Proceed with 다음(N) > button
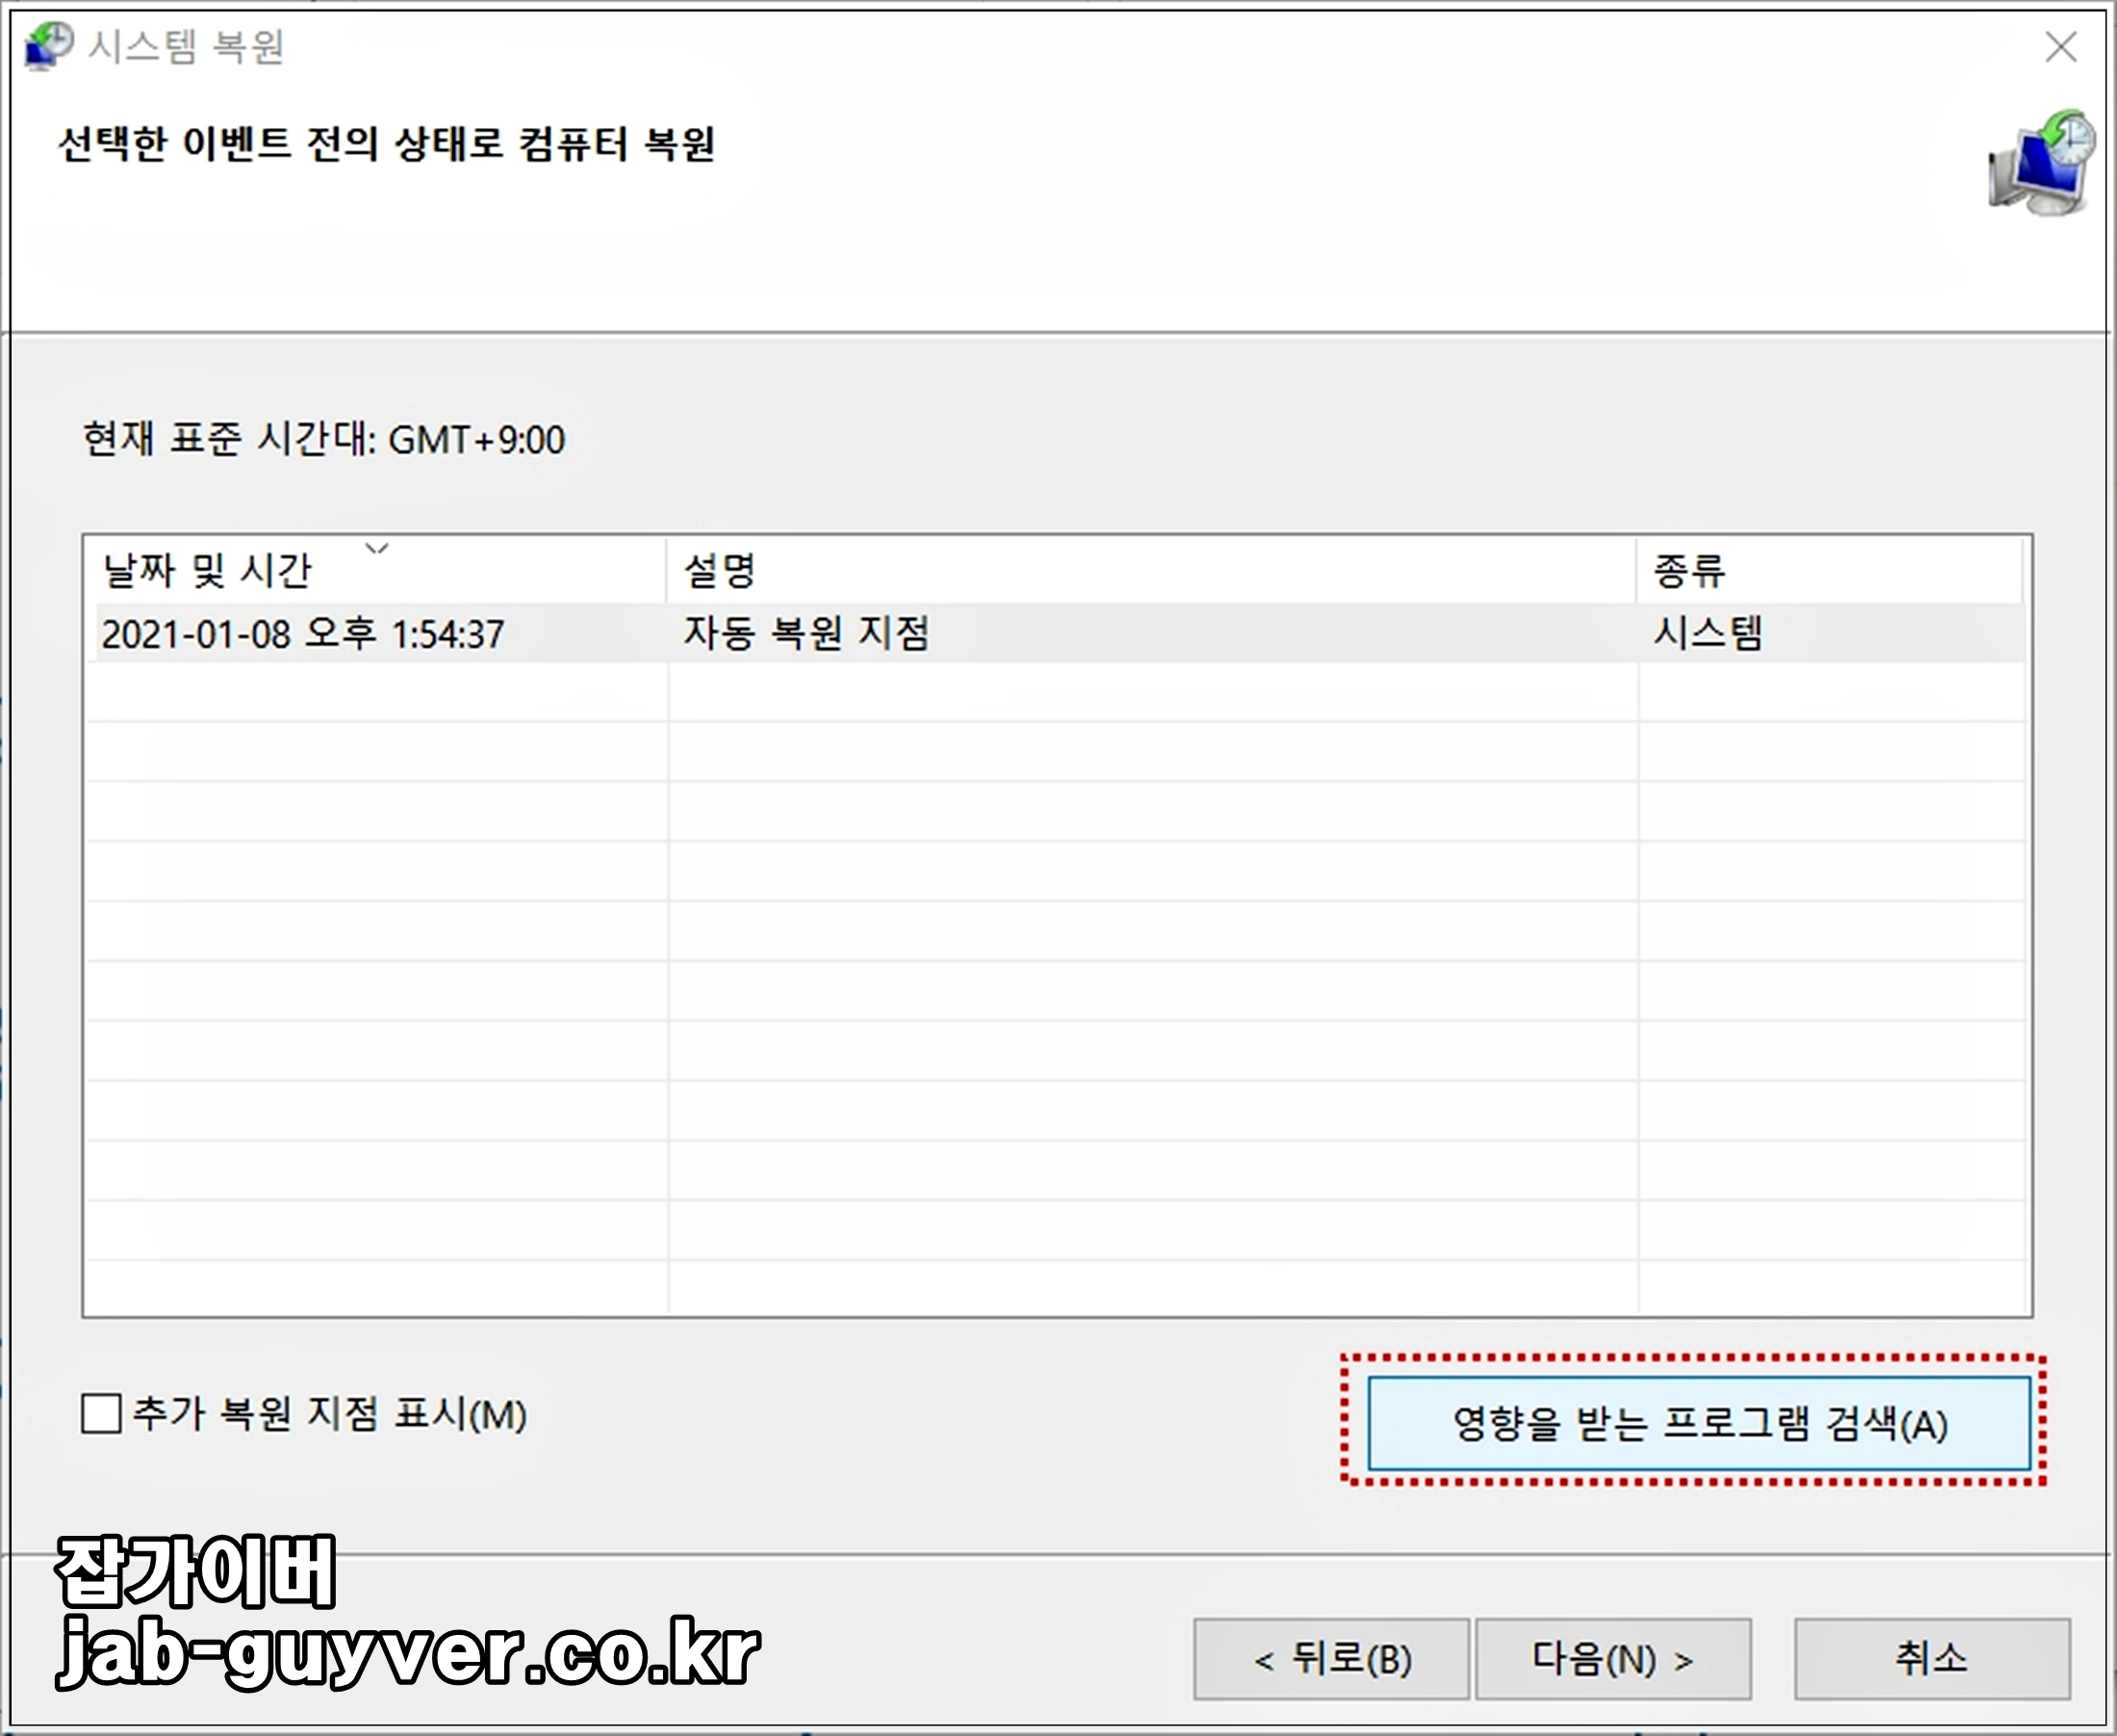Image resolution: width=2117 pixels, height=1736 pixels. coord(1612,1660)
